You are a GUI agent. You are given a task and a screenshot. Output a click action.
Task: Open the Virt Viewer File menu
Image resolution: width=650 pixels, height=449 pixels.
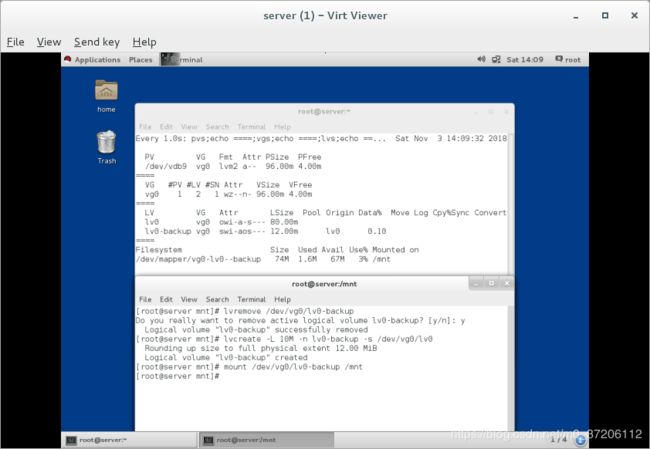[x=15, y=42]
